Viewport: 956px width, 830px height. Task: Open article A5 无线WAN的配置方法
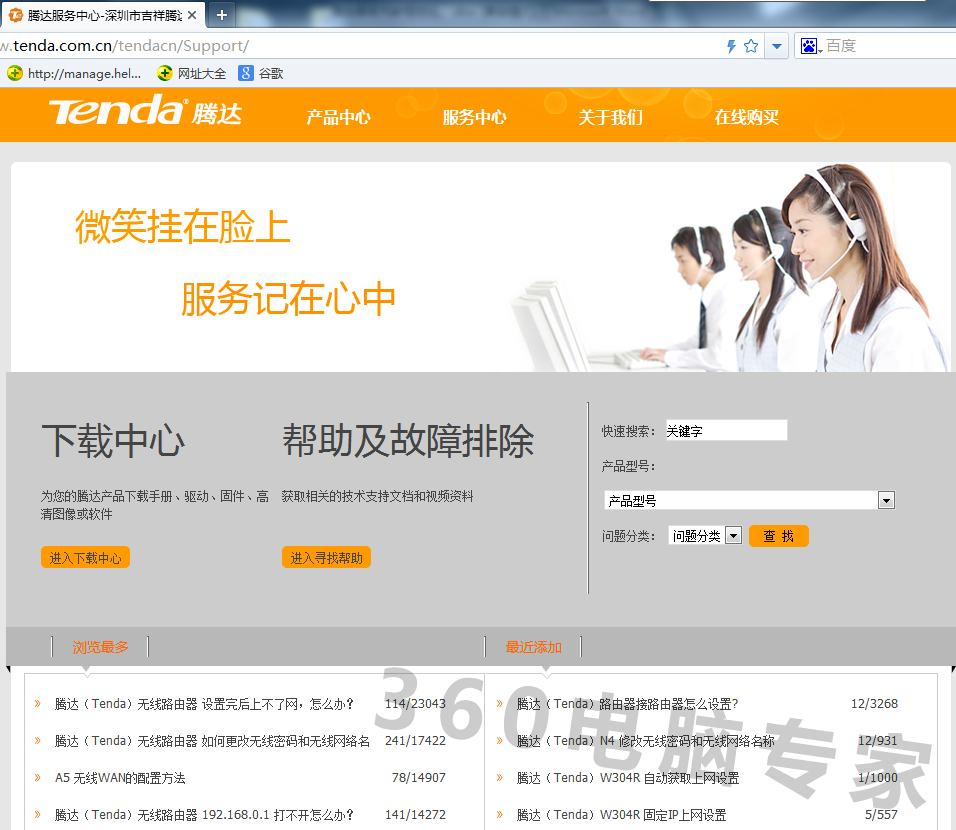[x=120, y=778]
